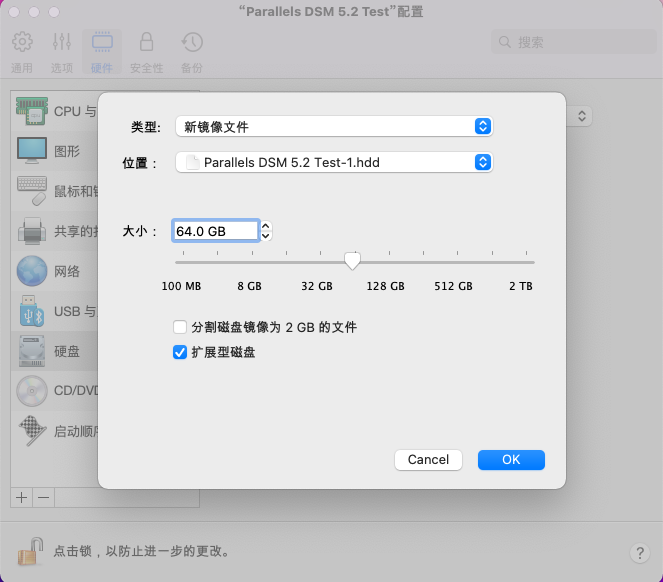Click the padlock icon to prevent changes
Screen dimensions: 663x582
coord(30,551)
